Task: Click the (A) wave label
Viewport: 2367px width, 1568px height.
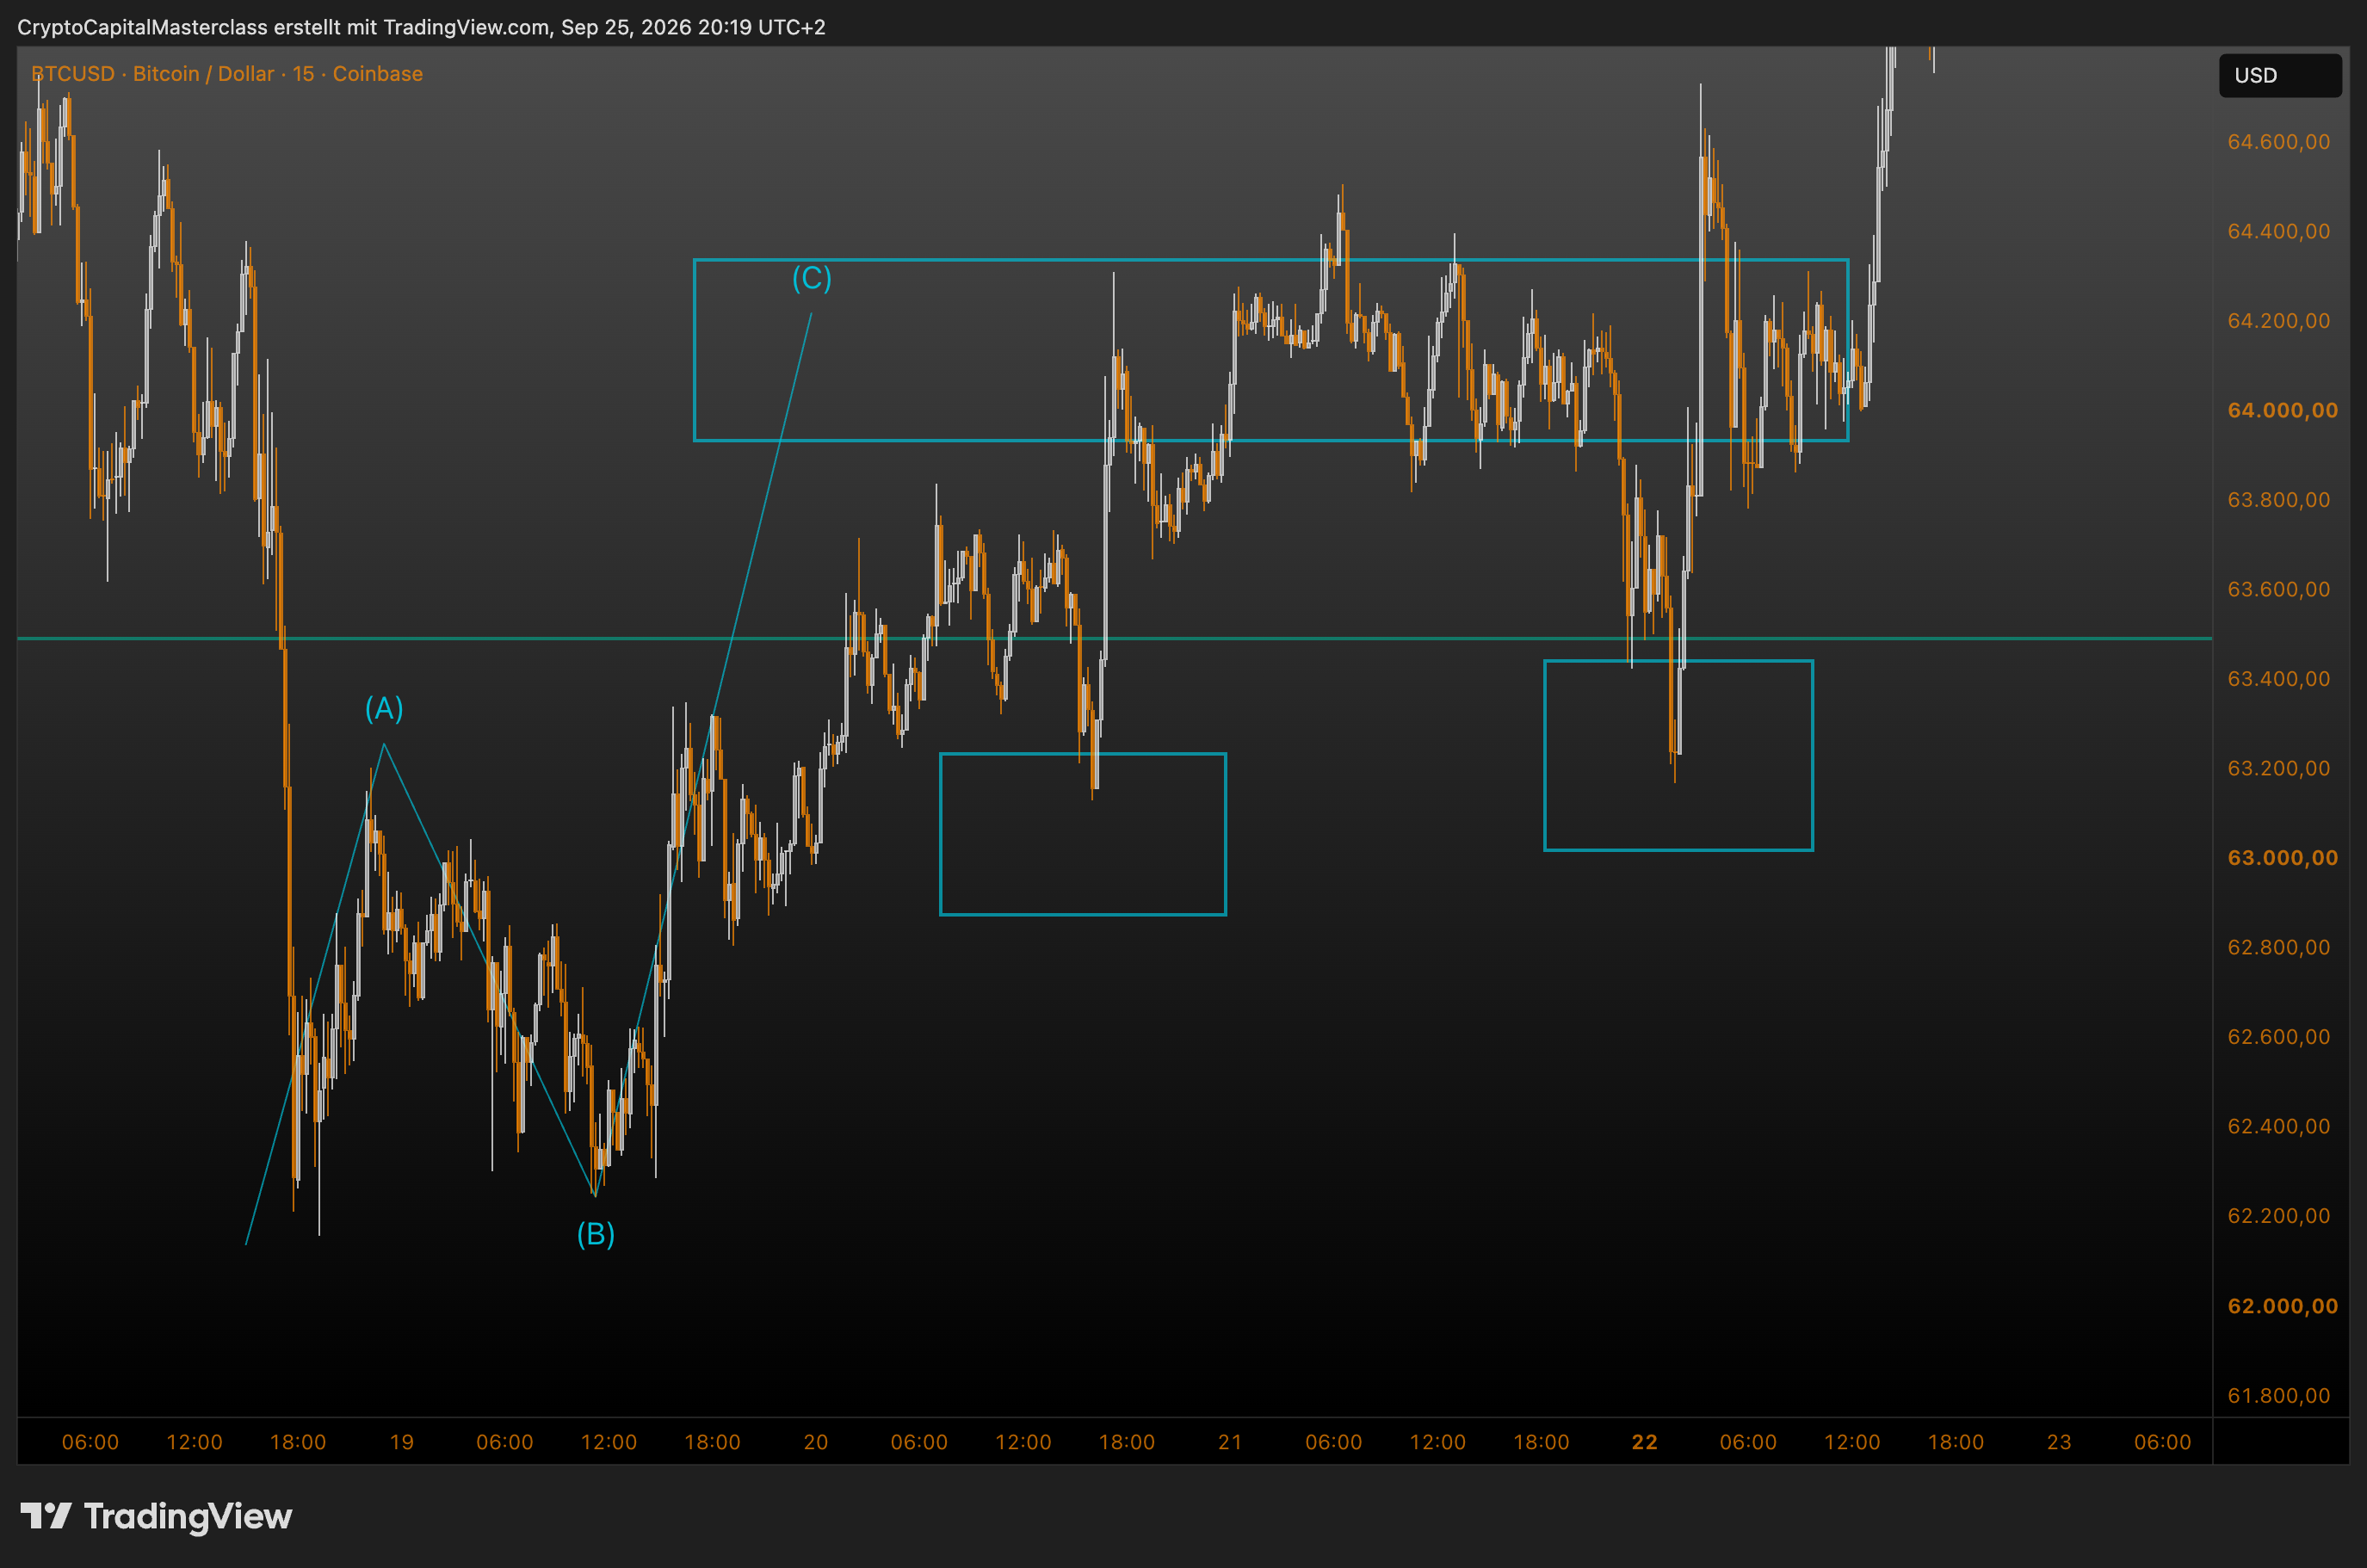Action: click(384, 708)
